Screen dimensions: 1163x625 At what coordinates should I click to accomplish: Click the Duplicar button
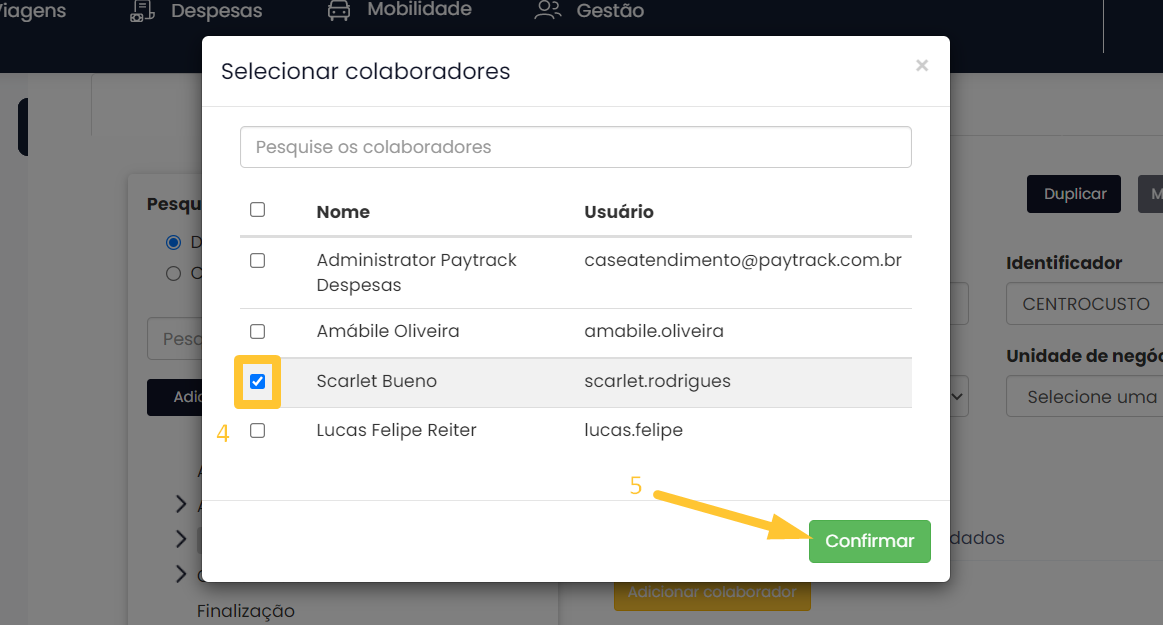pyautogui.click(x=1074, y=194)
